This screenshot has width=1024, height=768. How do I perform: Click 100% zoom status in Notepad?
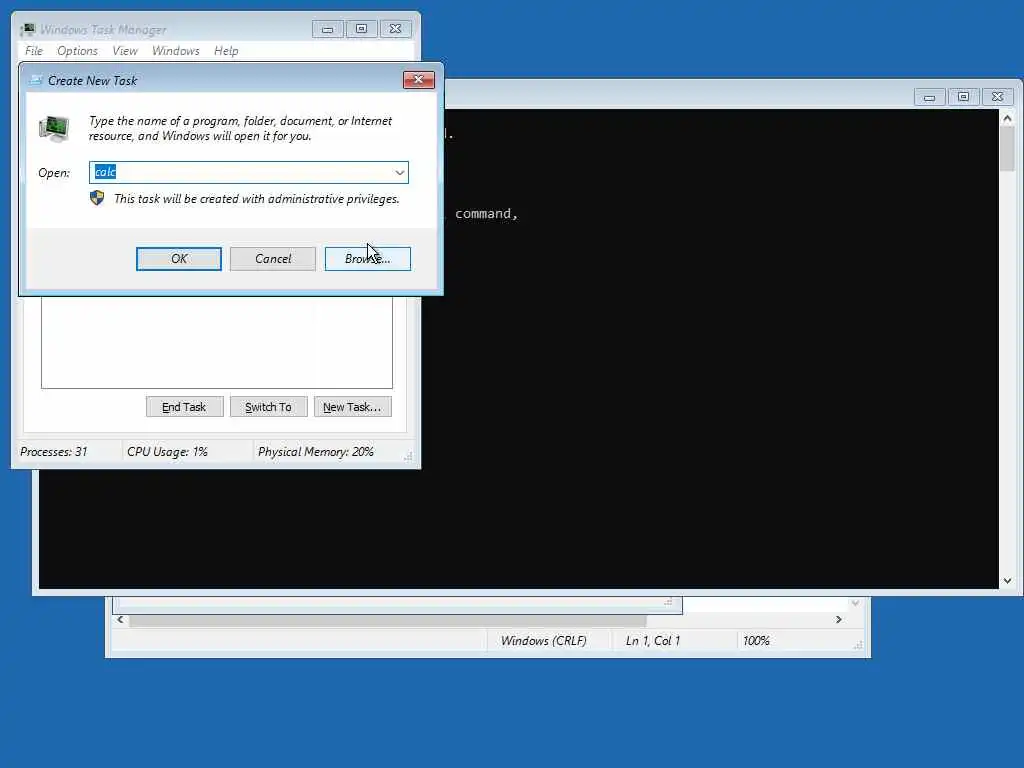pos(756,641)
